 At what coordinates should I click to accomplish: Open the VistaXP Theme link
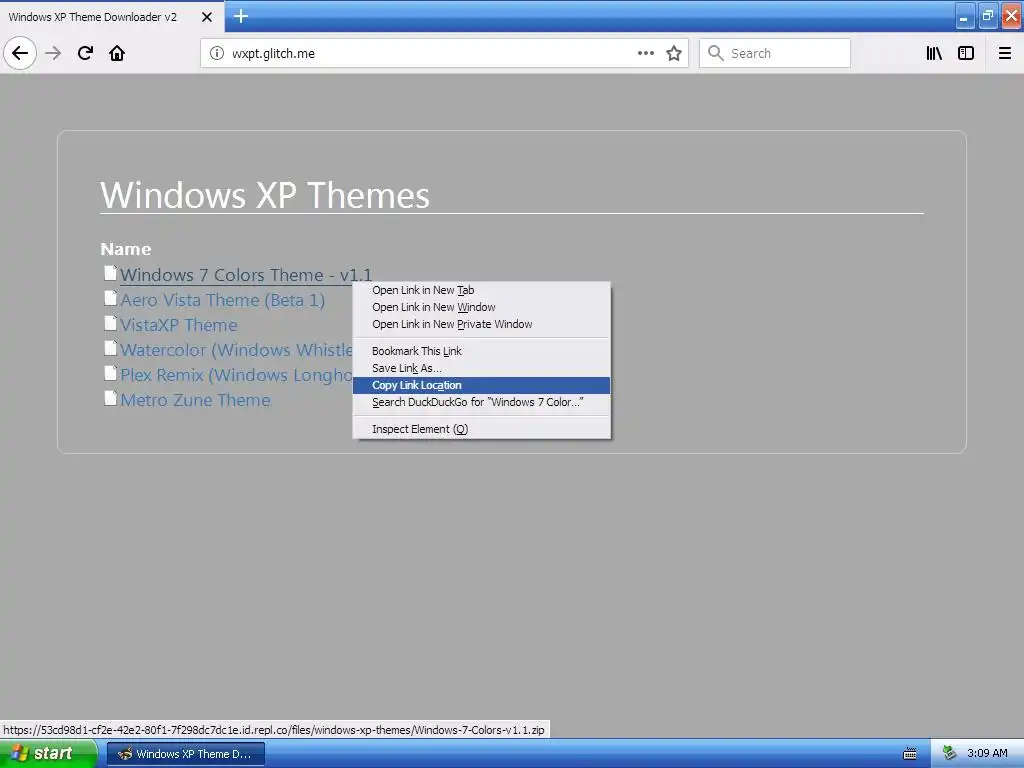tap(178, 325)
